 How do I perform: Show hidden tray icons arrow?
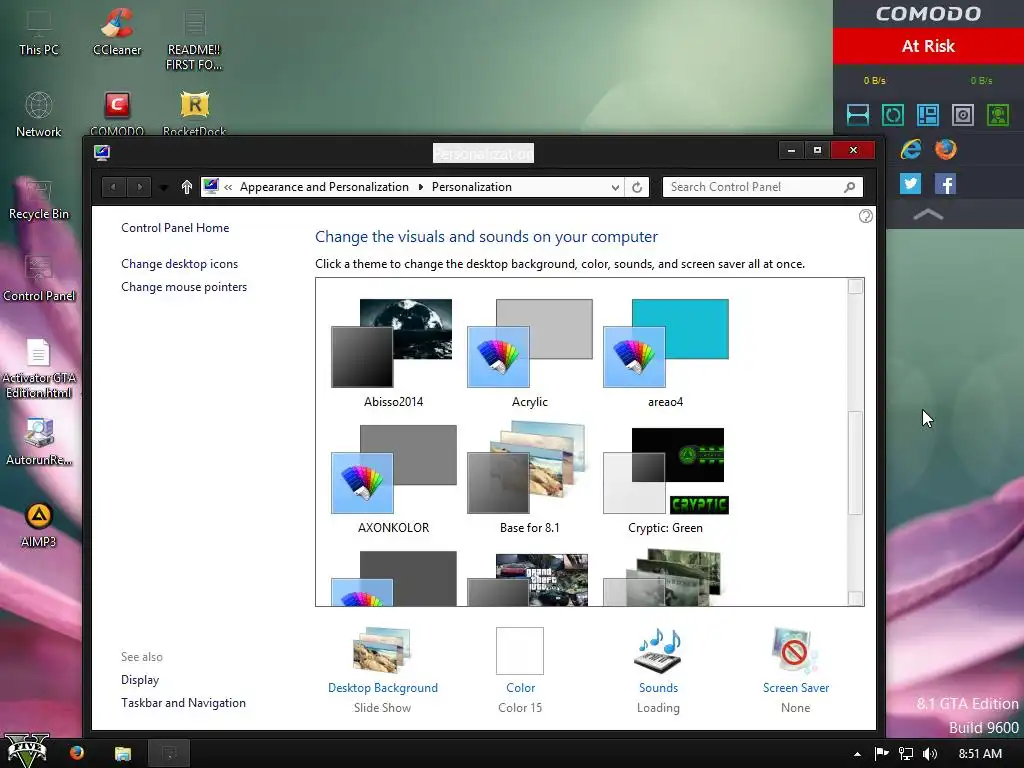tap(857, 754)
